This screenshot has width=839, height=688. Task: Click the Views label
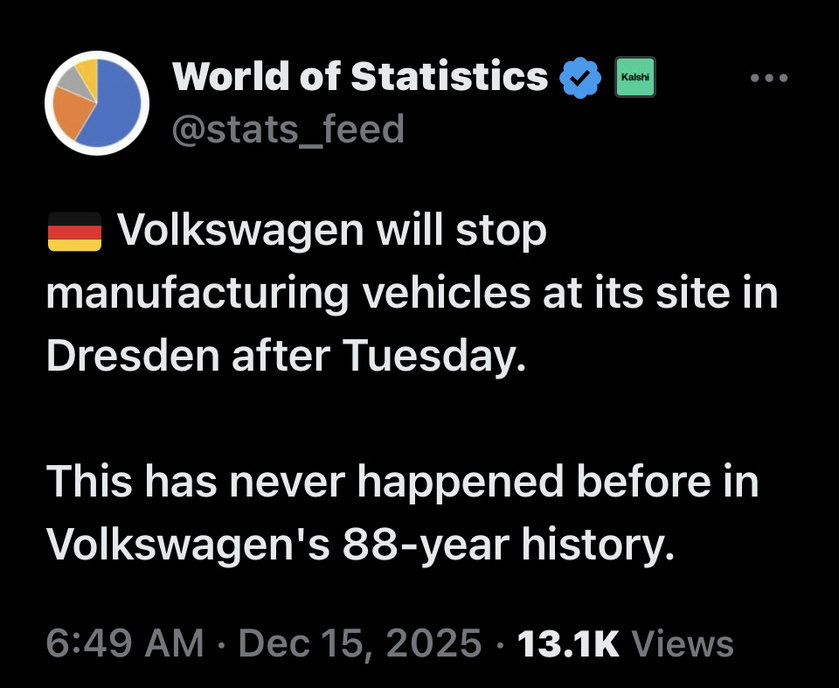point(684,643)
